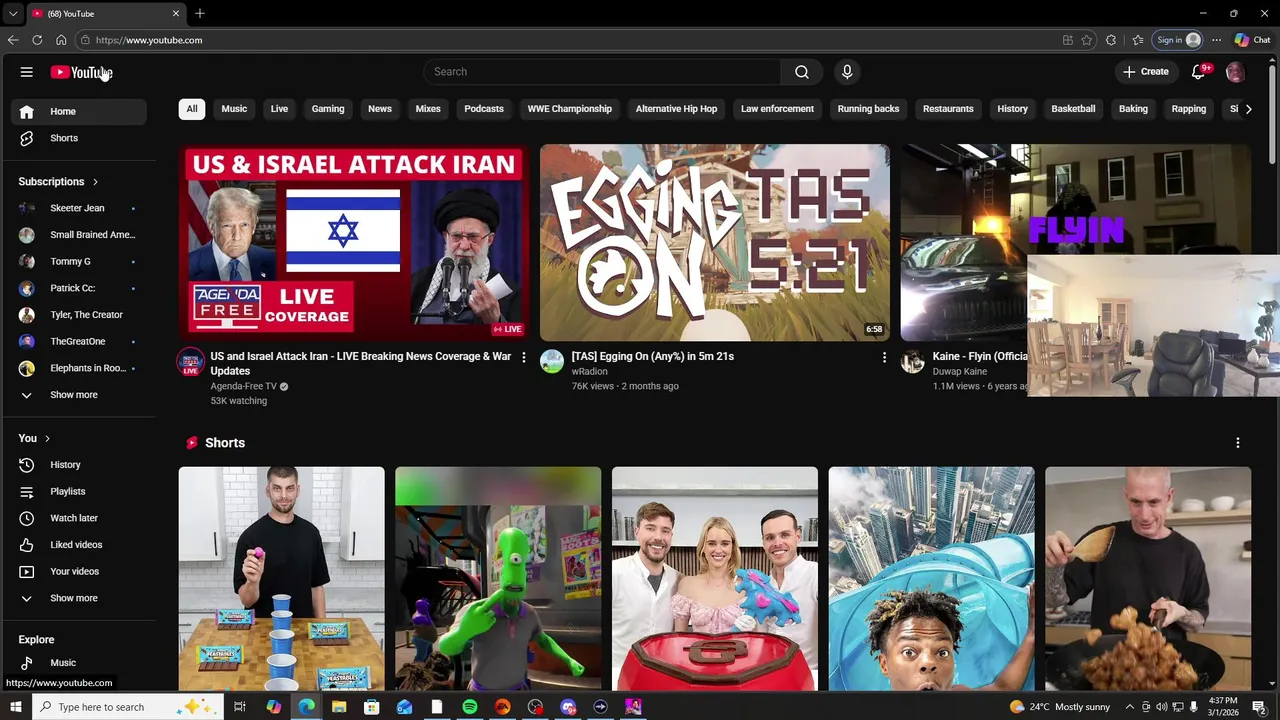This screenshot has height=720, width=1280.
Task: Open Watch later in the sidebar
Action: point(78,518)
